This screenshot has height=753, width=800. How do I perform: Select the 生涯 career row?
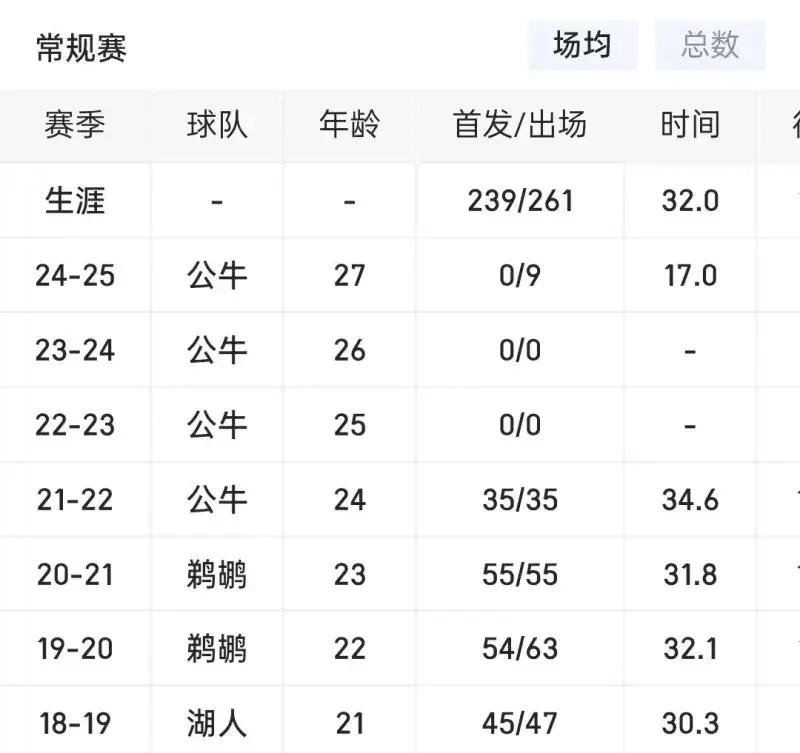(x=75, y=200)
